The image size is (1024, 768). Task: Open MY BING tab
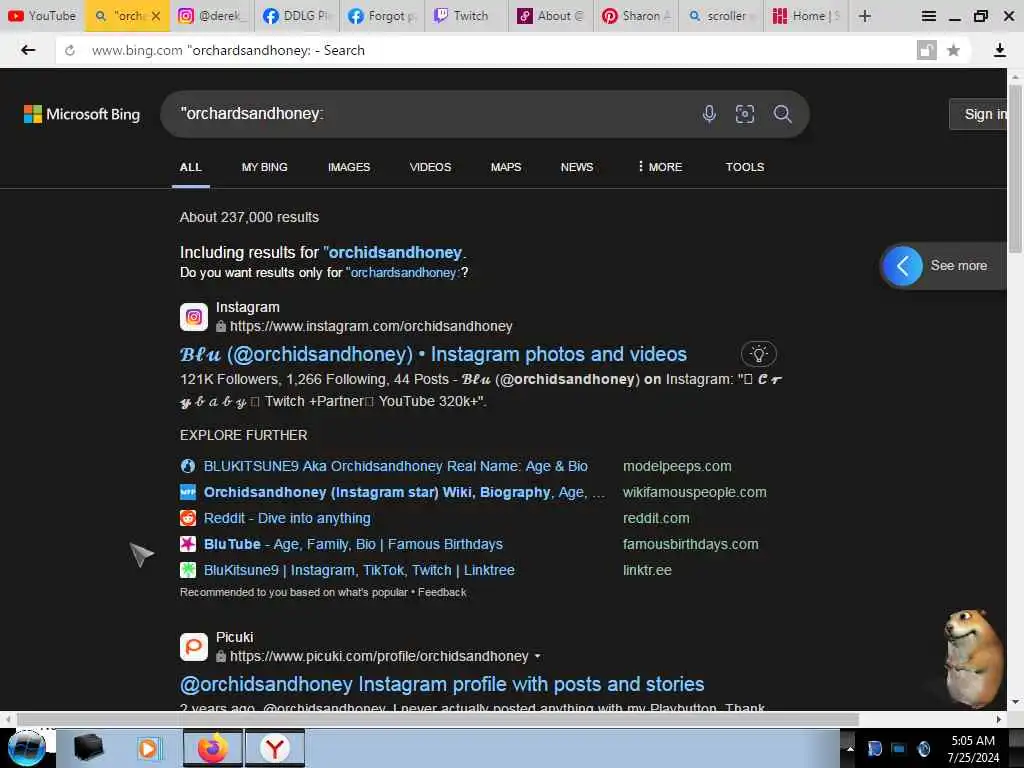click(264, 167)
